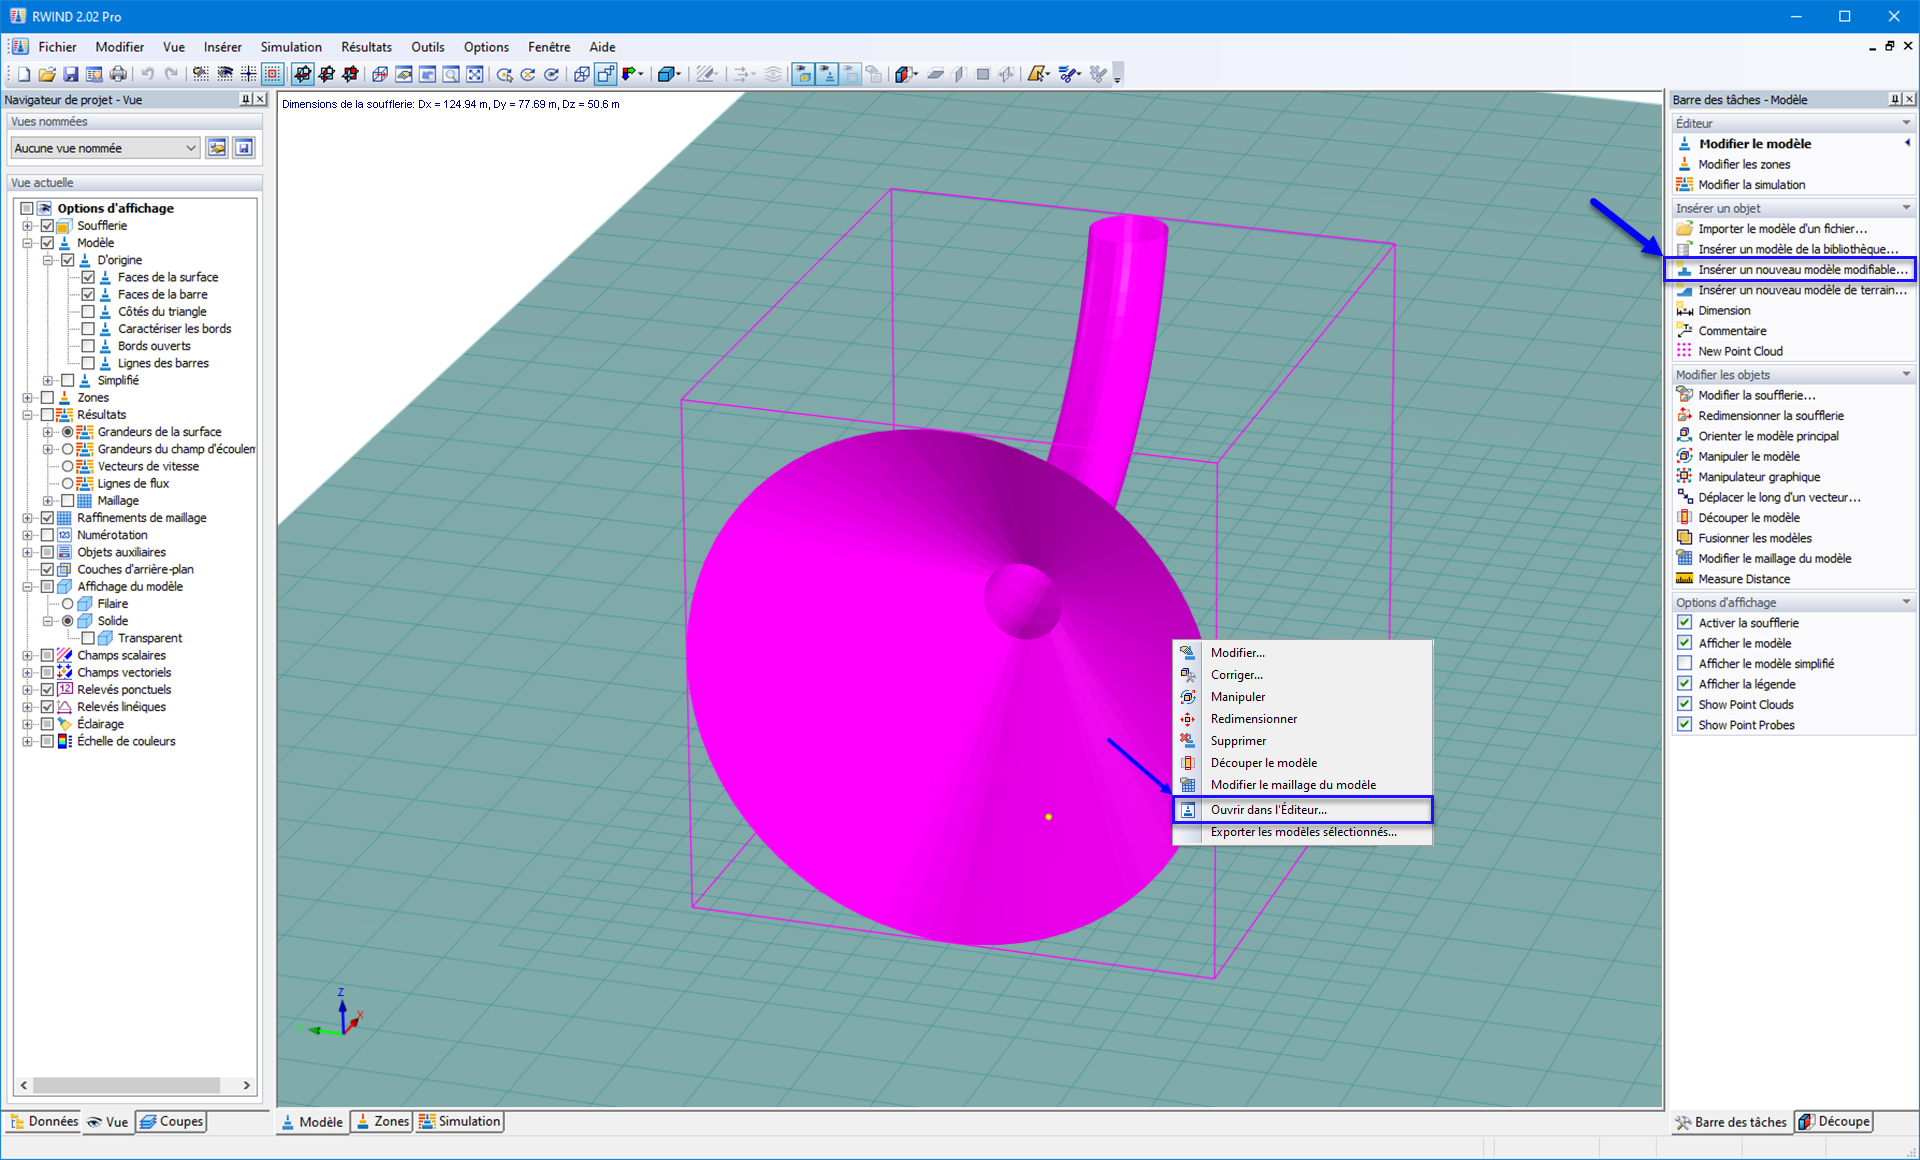
Task: Select the Filaire display radio button
Action: (x=68, y=604)
